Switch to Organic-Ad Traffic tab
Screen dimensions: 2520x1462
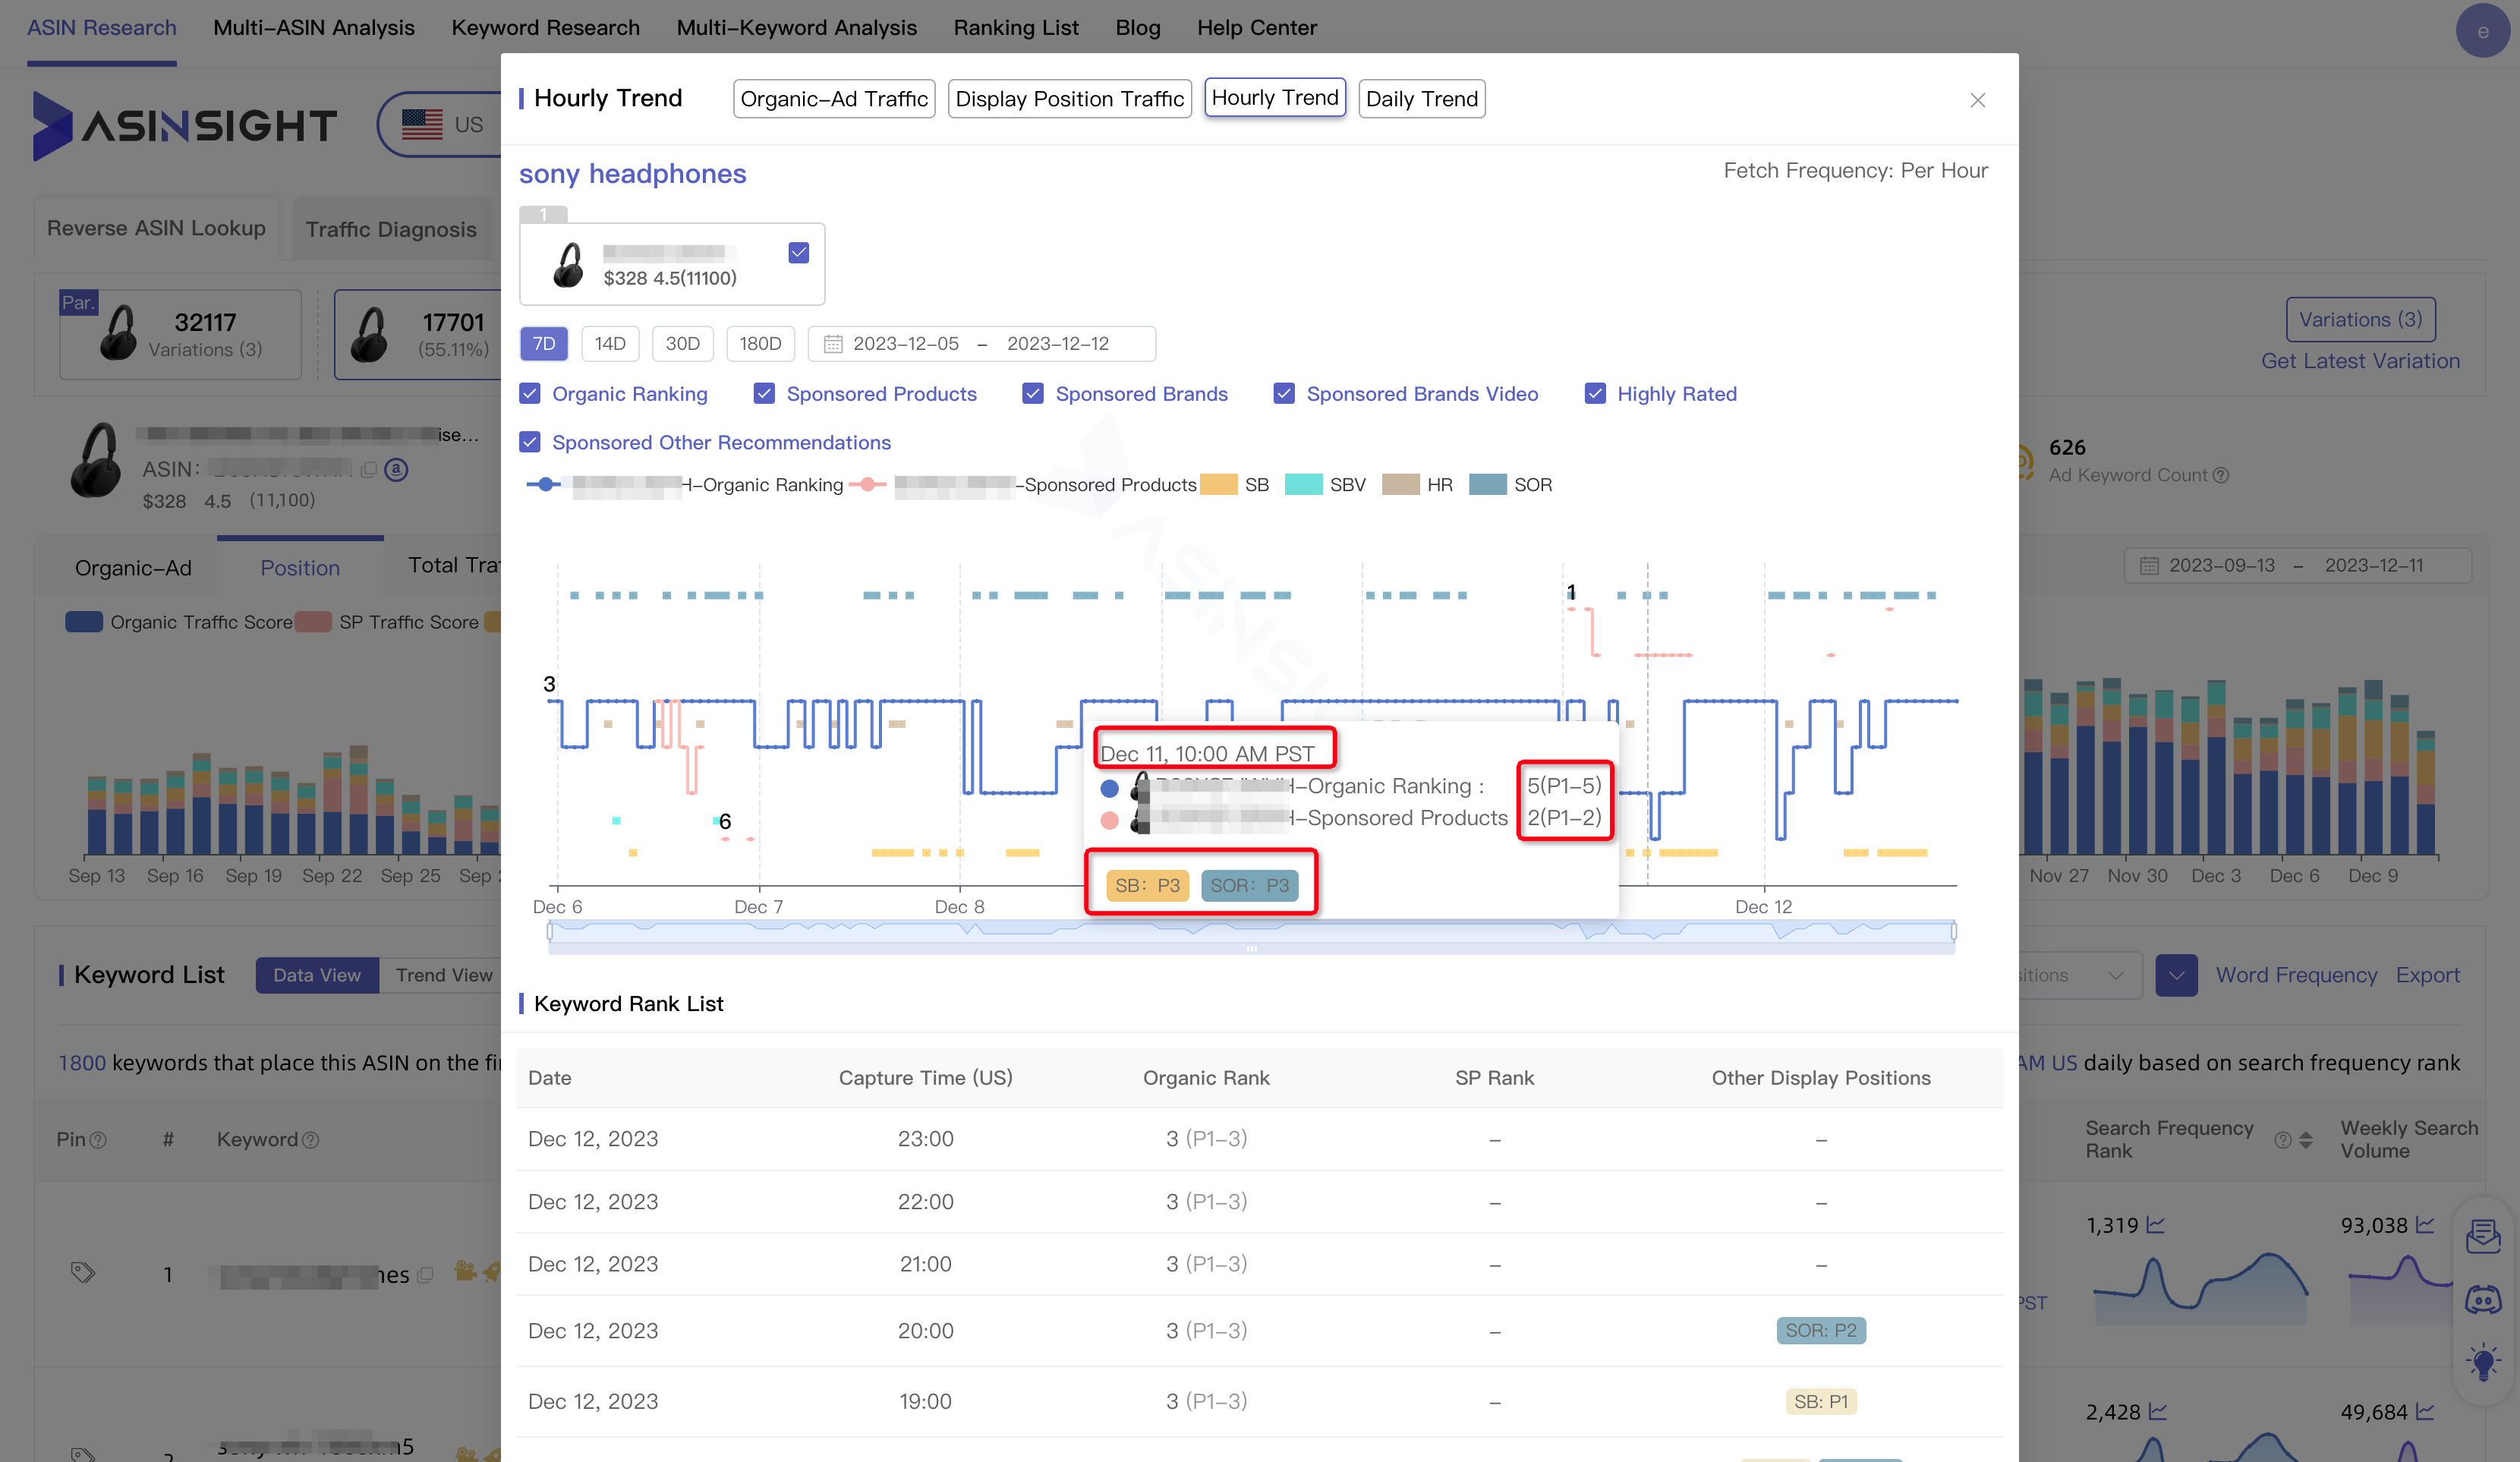pos(834,99)
